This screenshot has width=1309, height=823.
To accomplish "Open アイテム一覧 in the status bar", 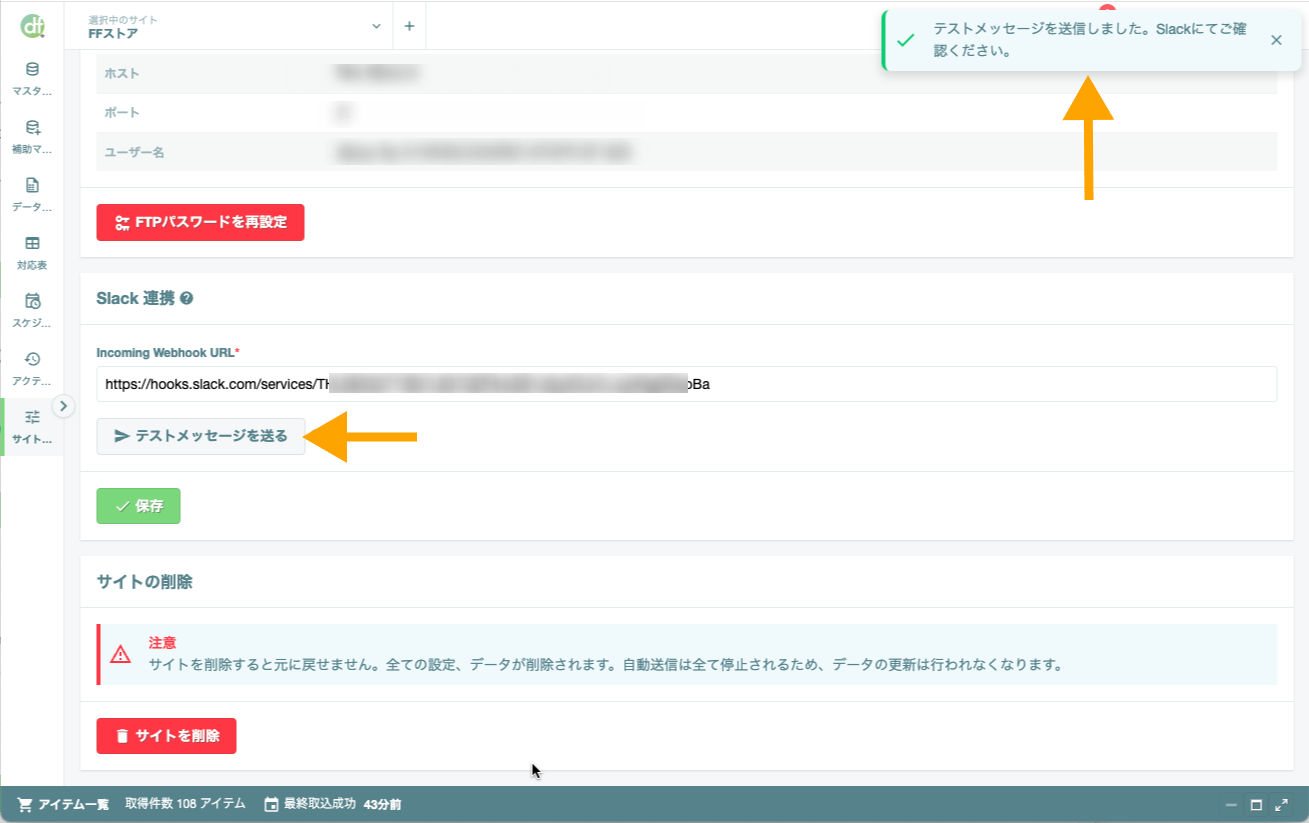I will click(64, 804).
